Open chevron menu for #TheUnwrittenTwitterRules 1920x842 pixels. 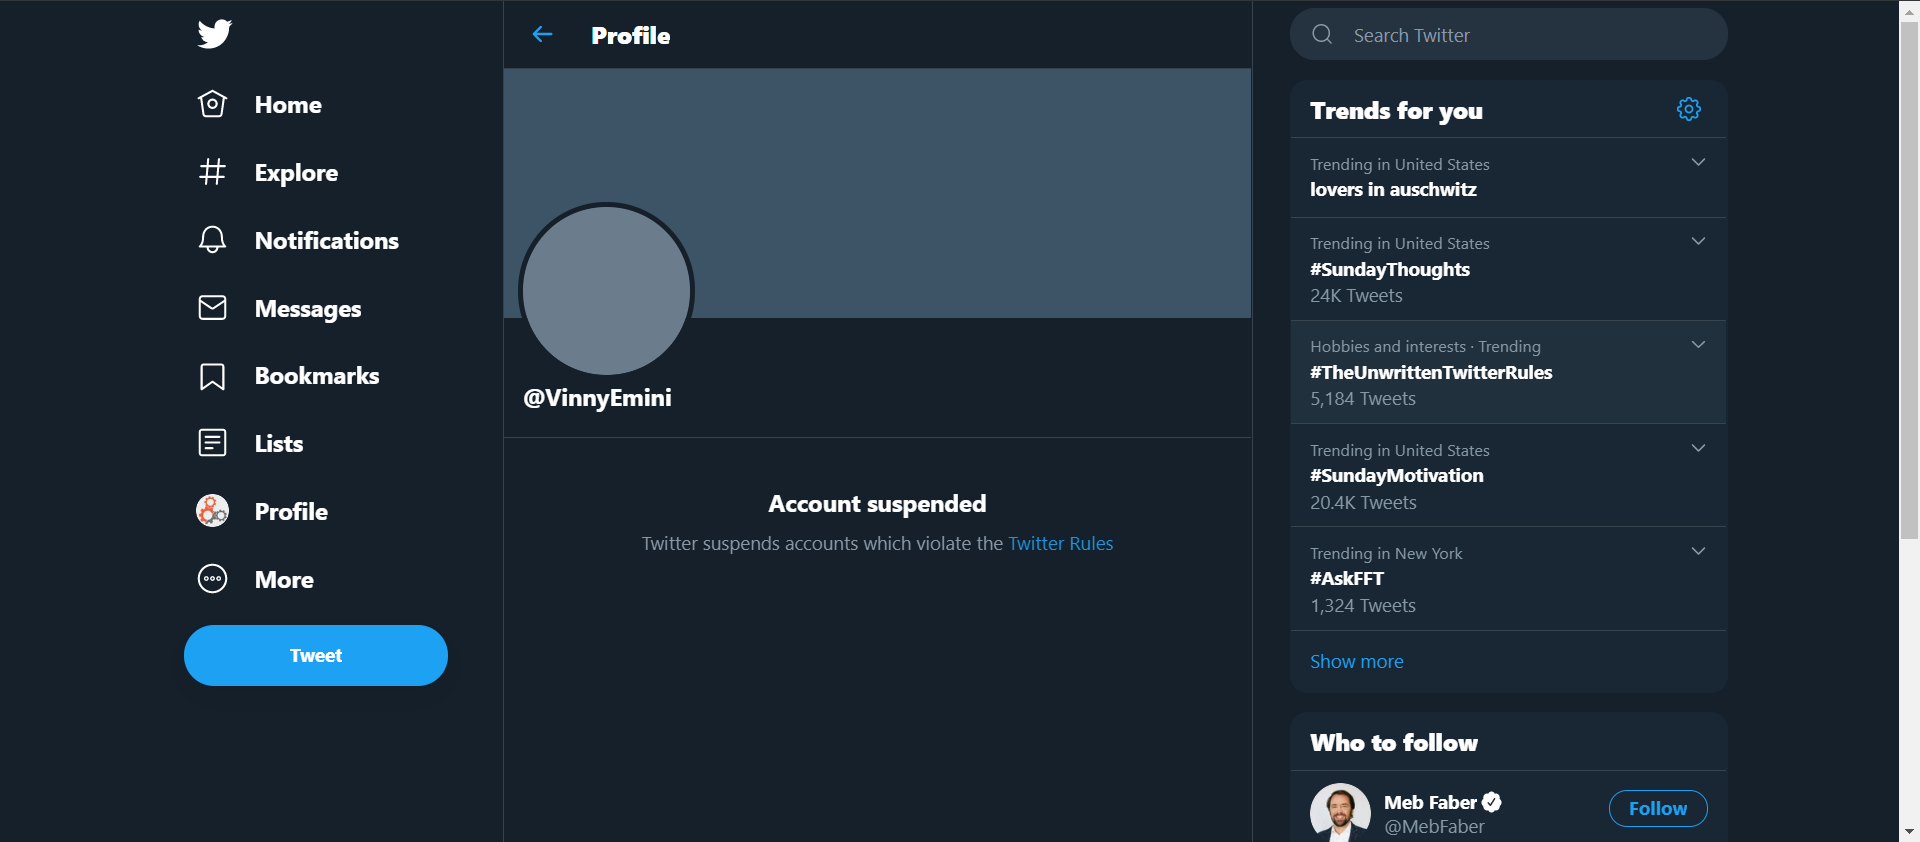[1697, 345]
